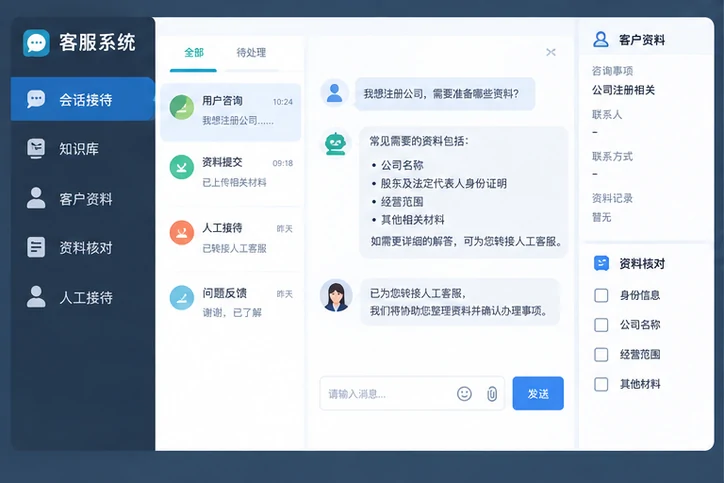Open the 资料提交 conversation title
This screenshot has height=483, width=724.
(222, 162)
